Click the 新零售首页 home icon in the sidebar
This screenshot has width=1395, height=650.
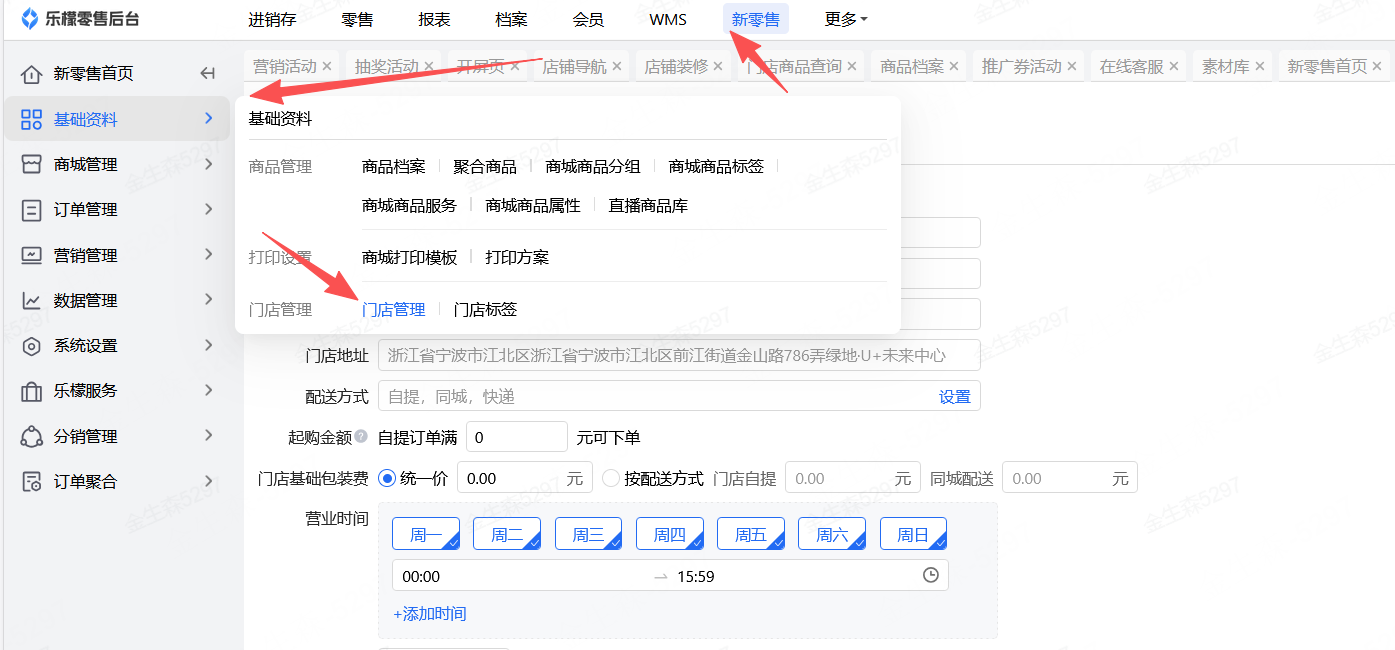coord(32,74)
